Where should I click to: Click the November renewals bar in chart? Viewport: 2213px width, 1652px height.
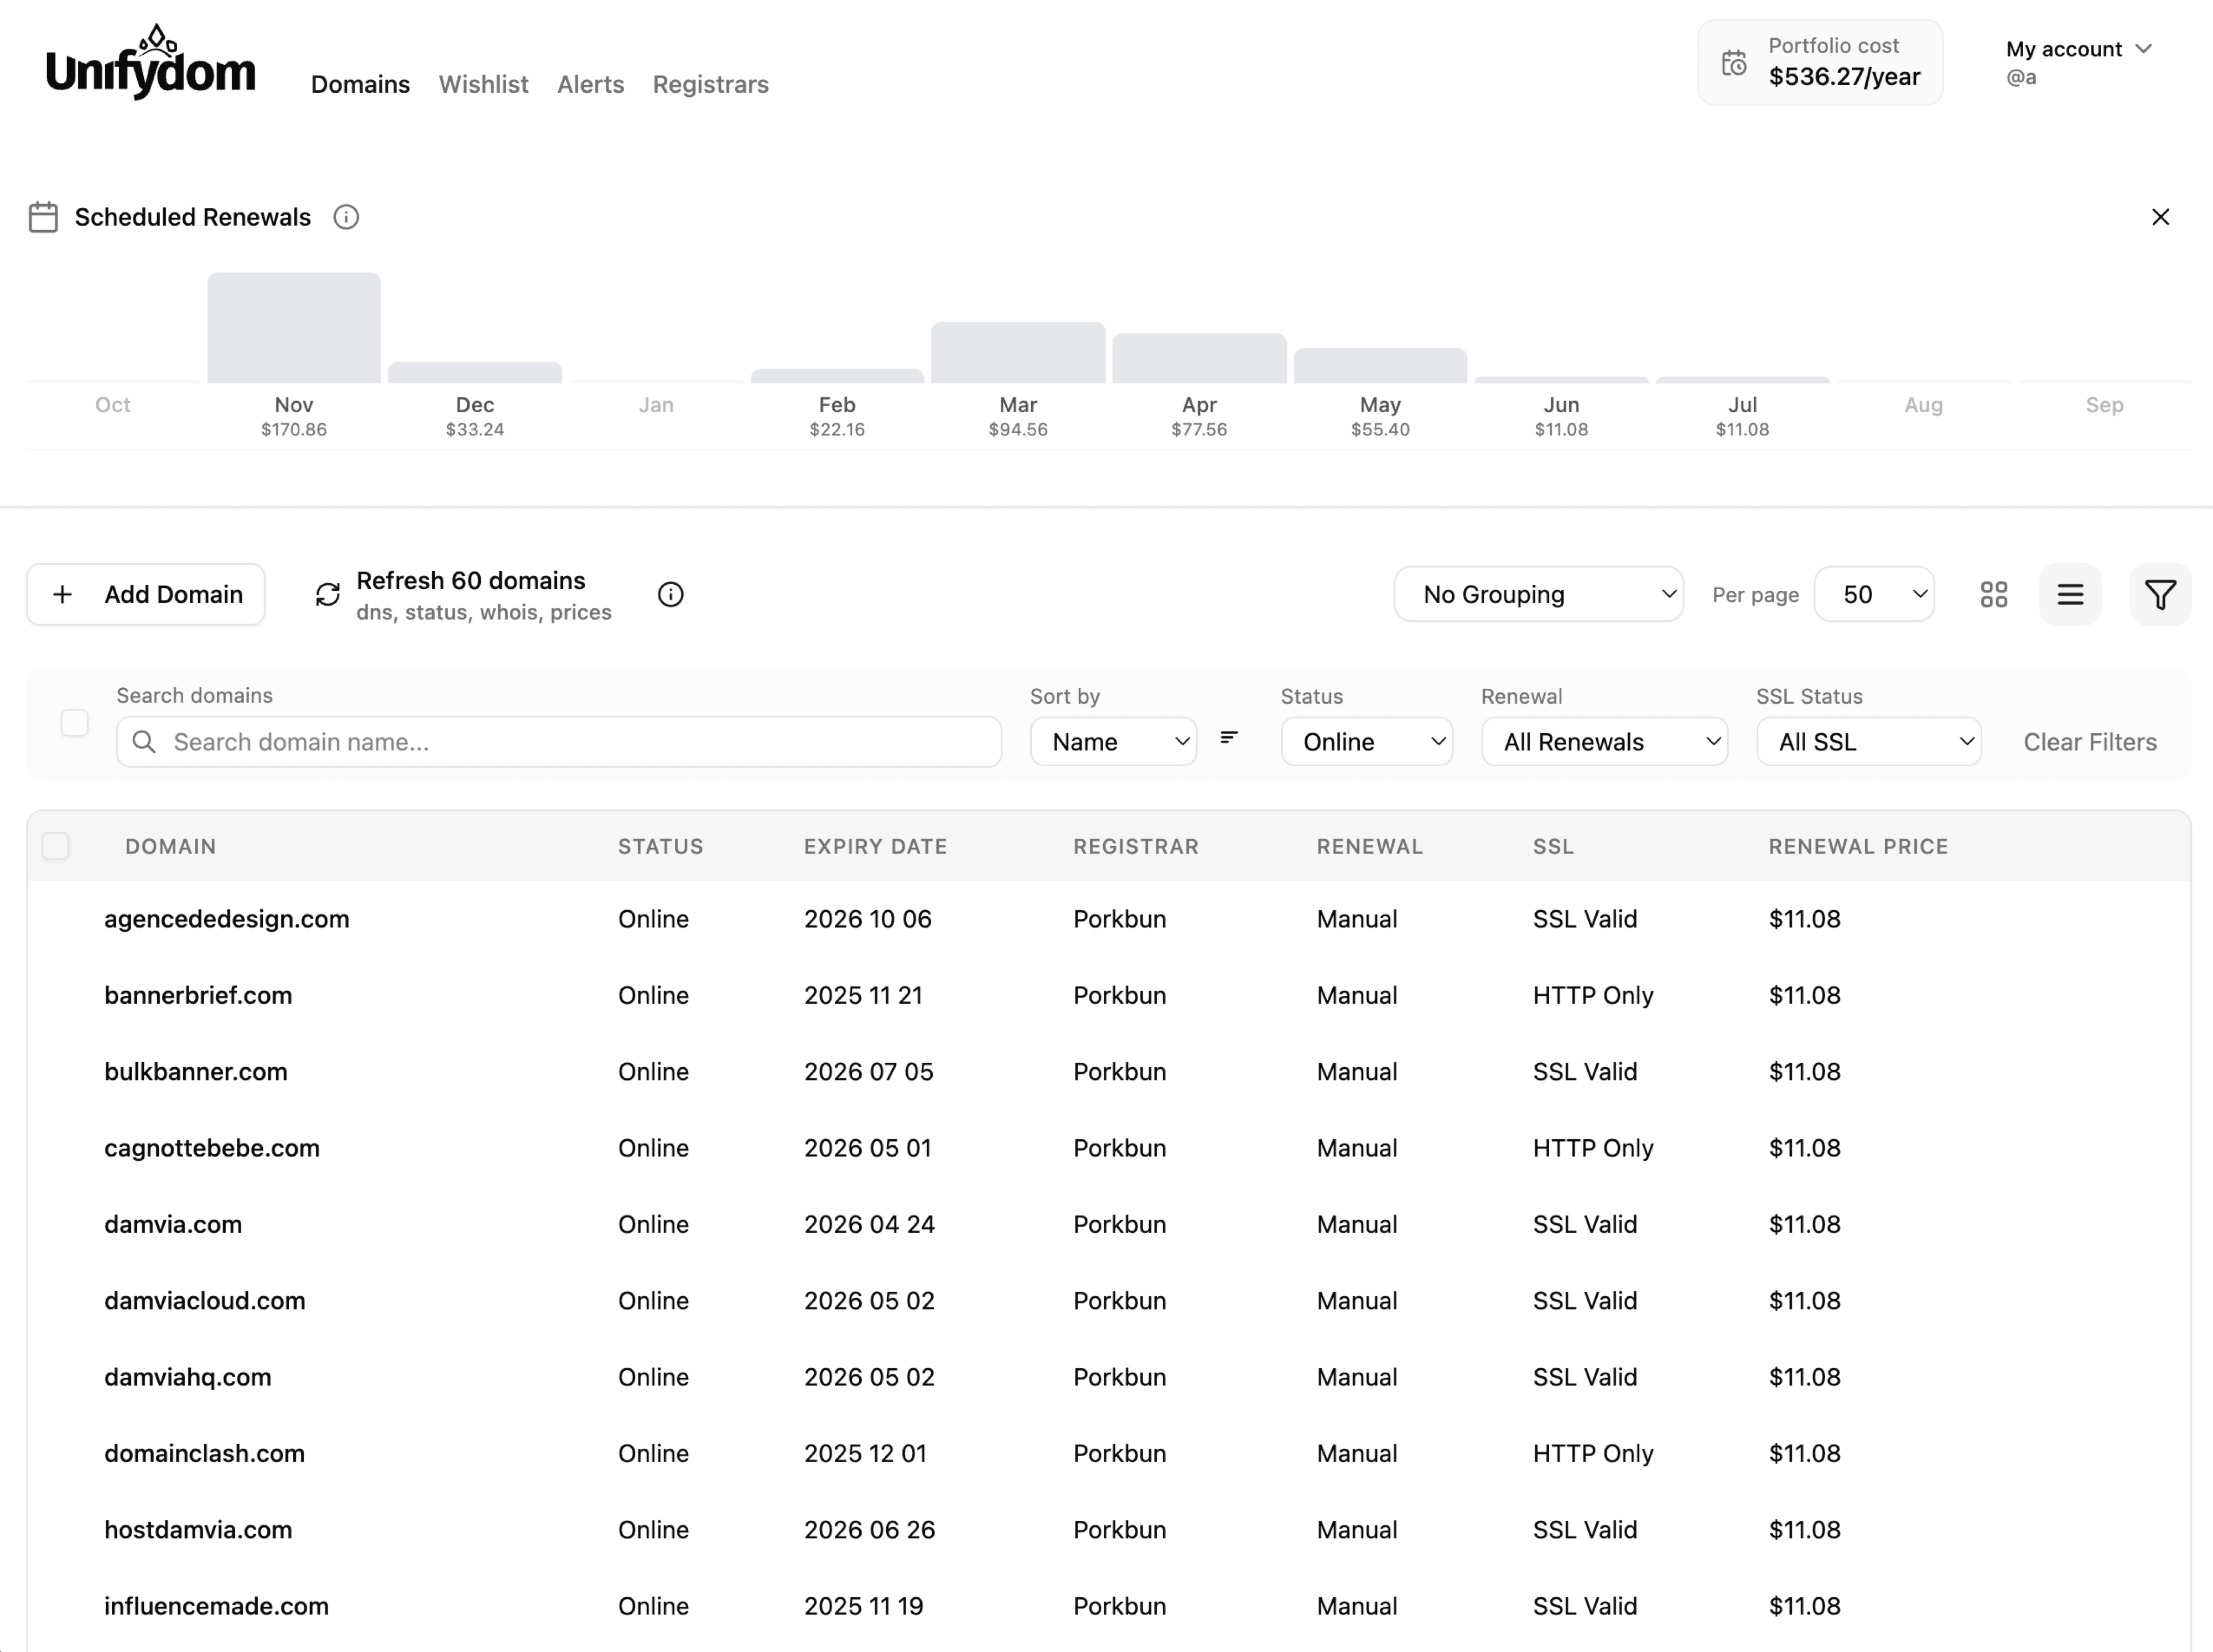point(294,328)
